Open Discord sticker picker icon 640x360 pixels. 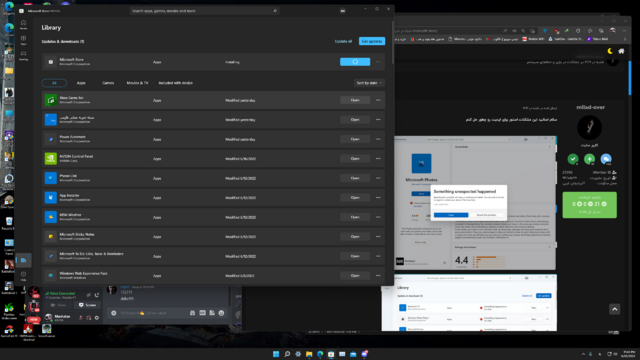(x=212, y=313)
